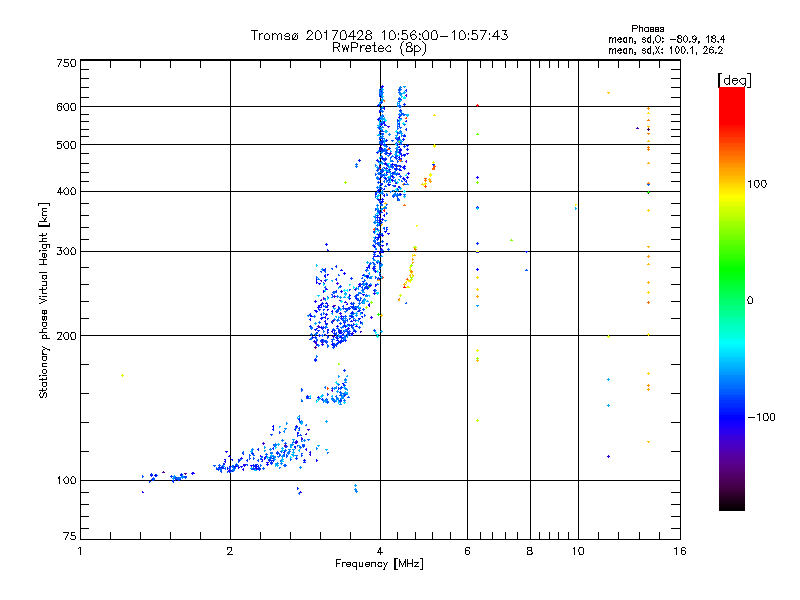Click the '[deg]' colorbar unit label
The height and width of the screenshot is (600, 800).
tap(734, 80)
